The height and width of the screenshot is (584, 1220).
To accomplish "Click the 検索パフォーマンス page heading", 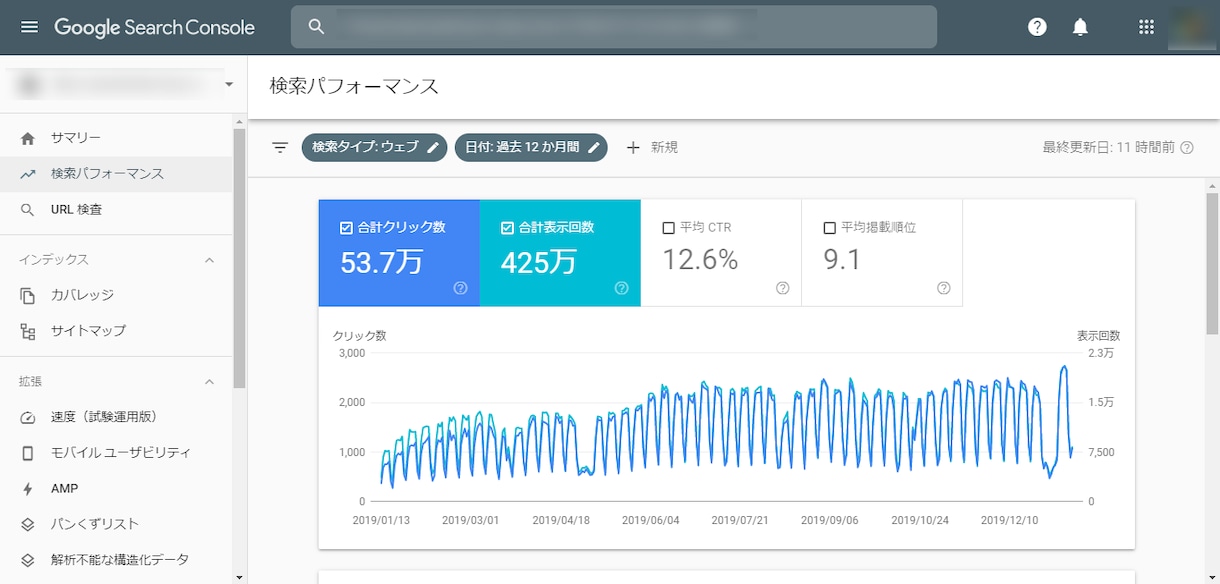I will pyautogui.click(x=354, y=86).
